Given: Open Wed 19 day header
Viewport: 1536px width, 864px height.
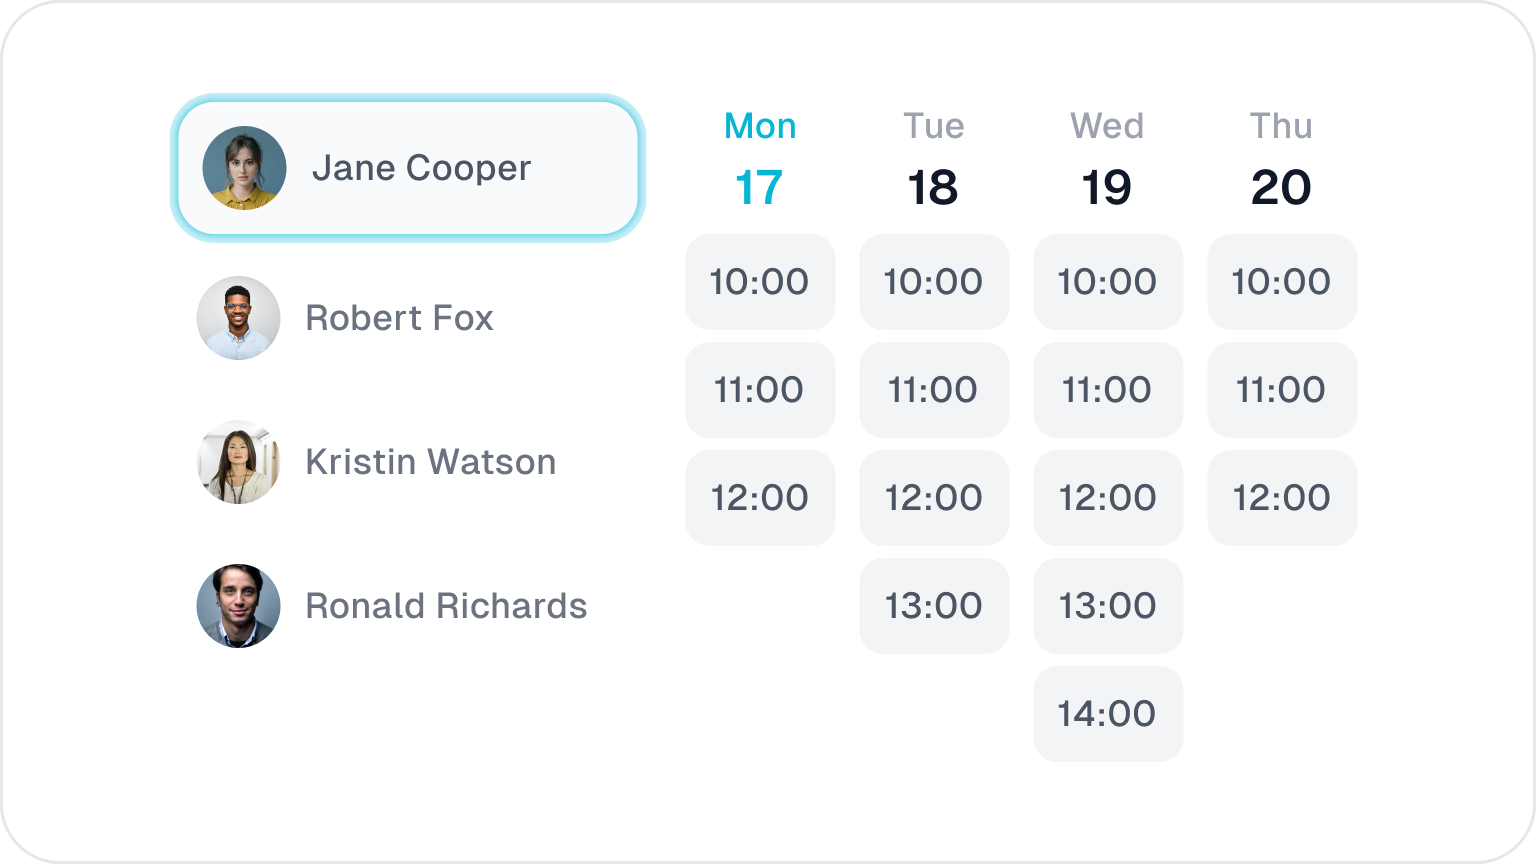Looking at the screenshot, I should (1107, 160).
